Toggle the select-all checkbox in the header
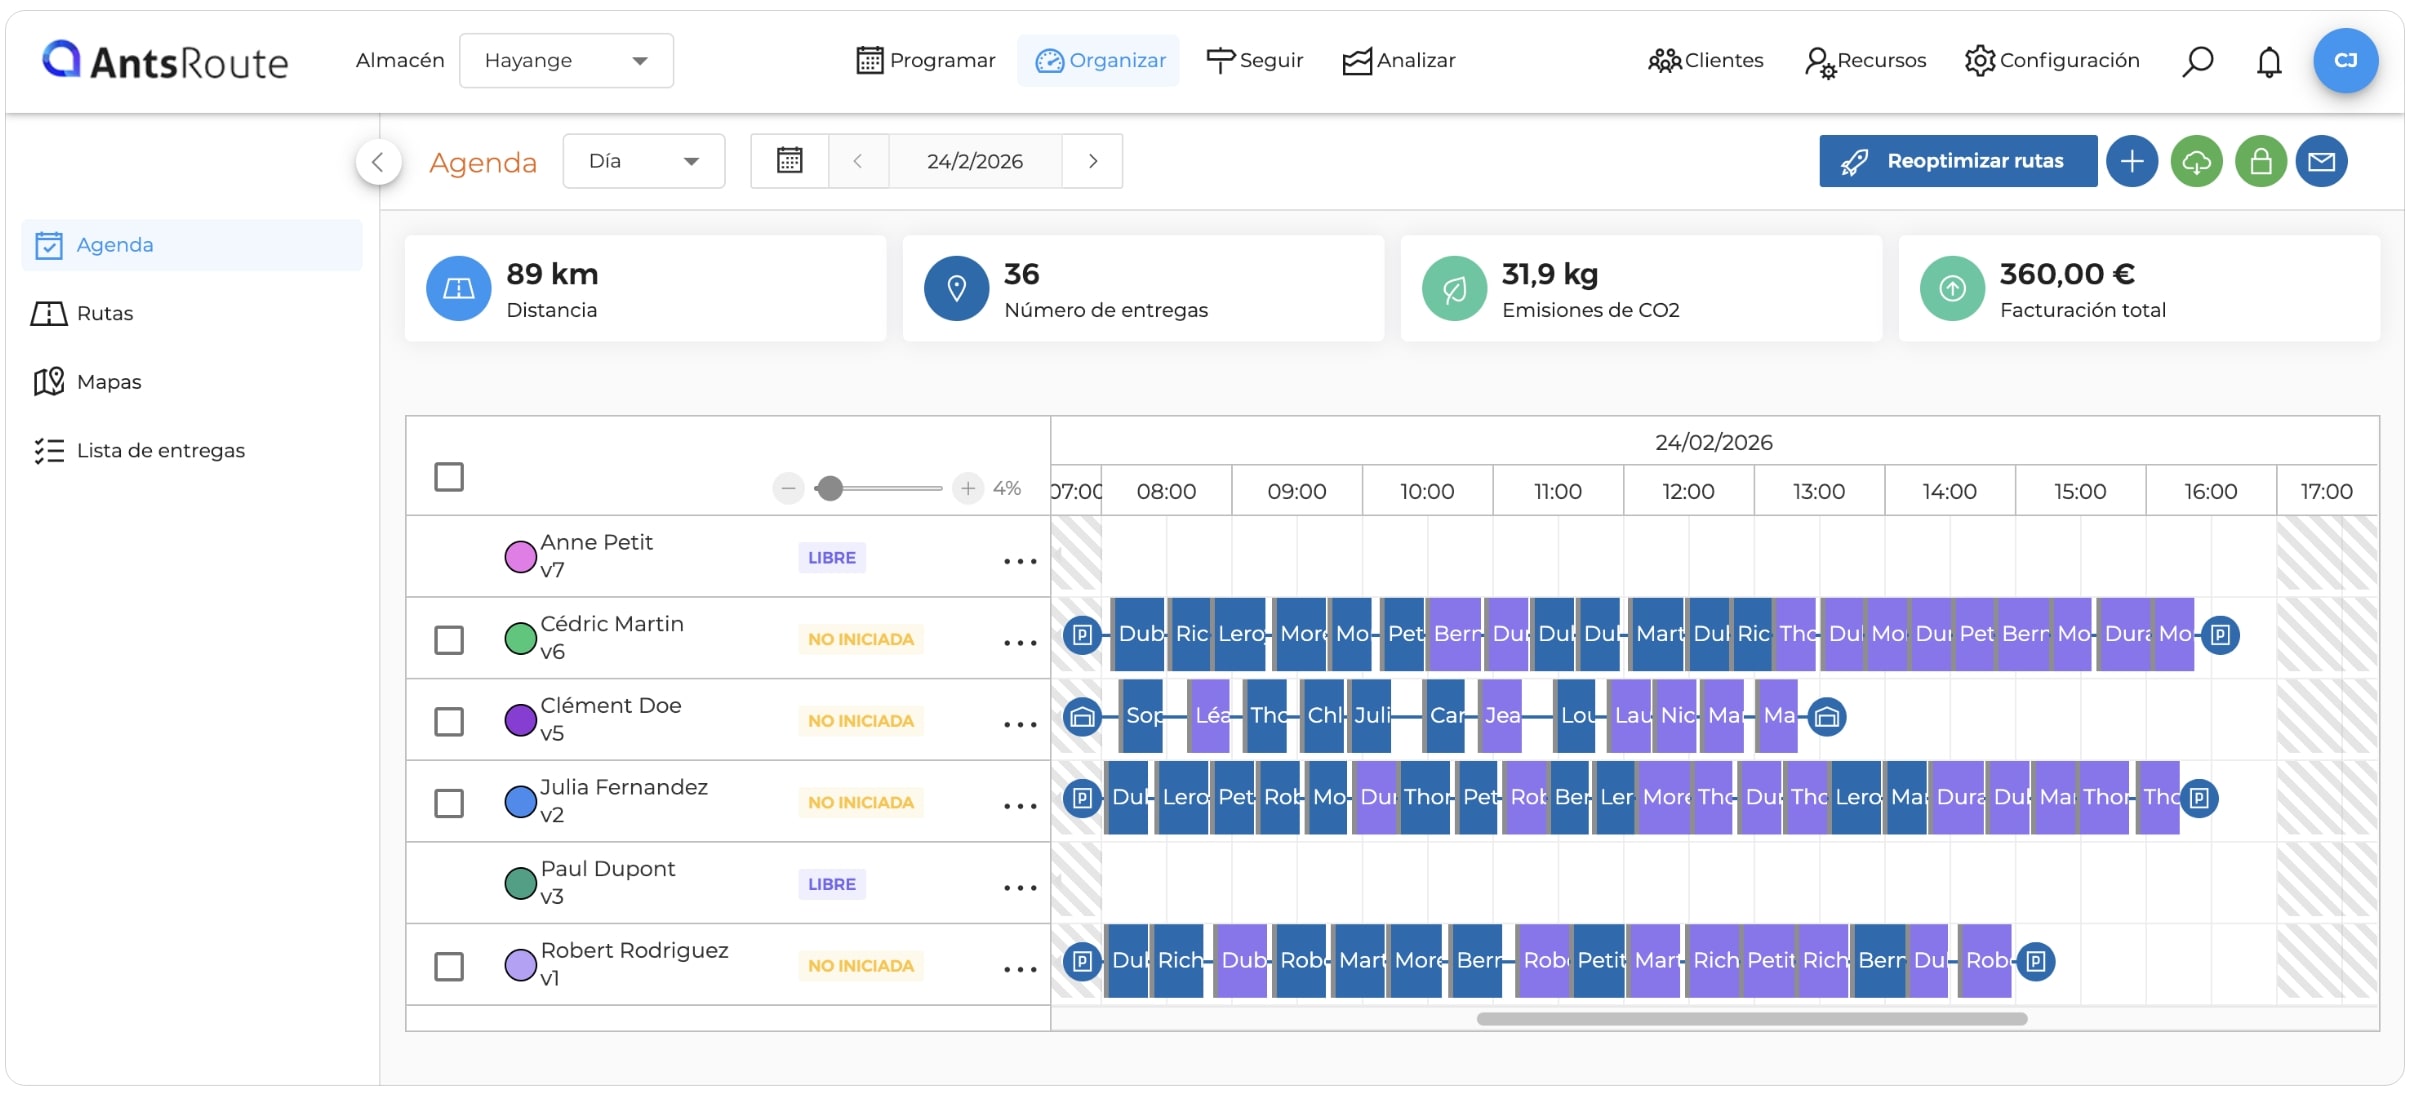Viewport: 2410px width, 1094px height. pos(449,477)
